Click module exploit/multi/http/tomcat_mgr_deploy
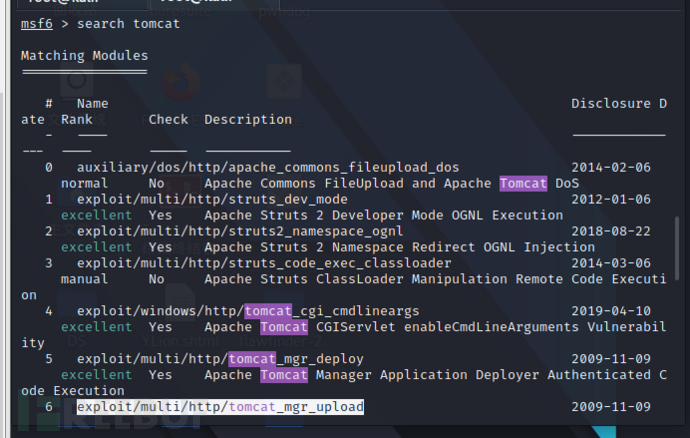 point(220,359)
